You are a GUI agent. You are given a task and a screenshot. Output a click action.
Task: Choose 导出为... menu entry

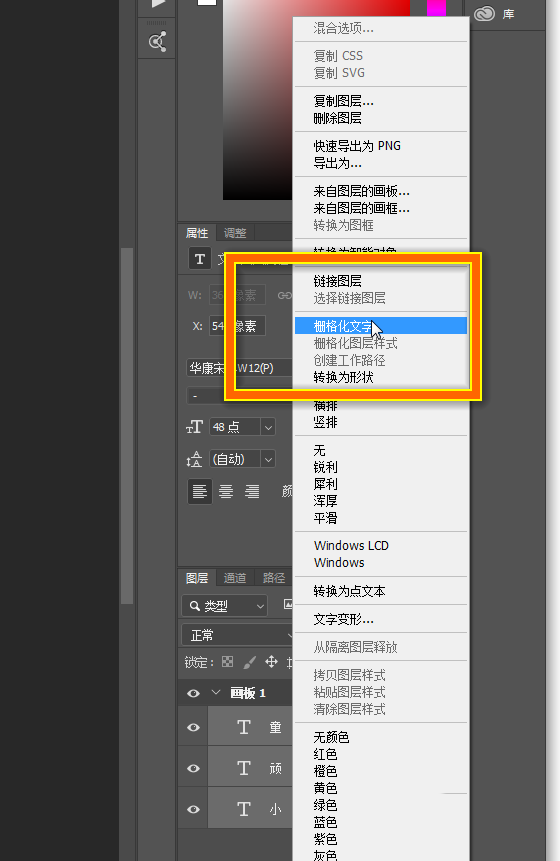(x=381, y=163)
